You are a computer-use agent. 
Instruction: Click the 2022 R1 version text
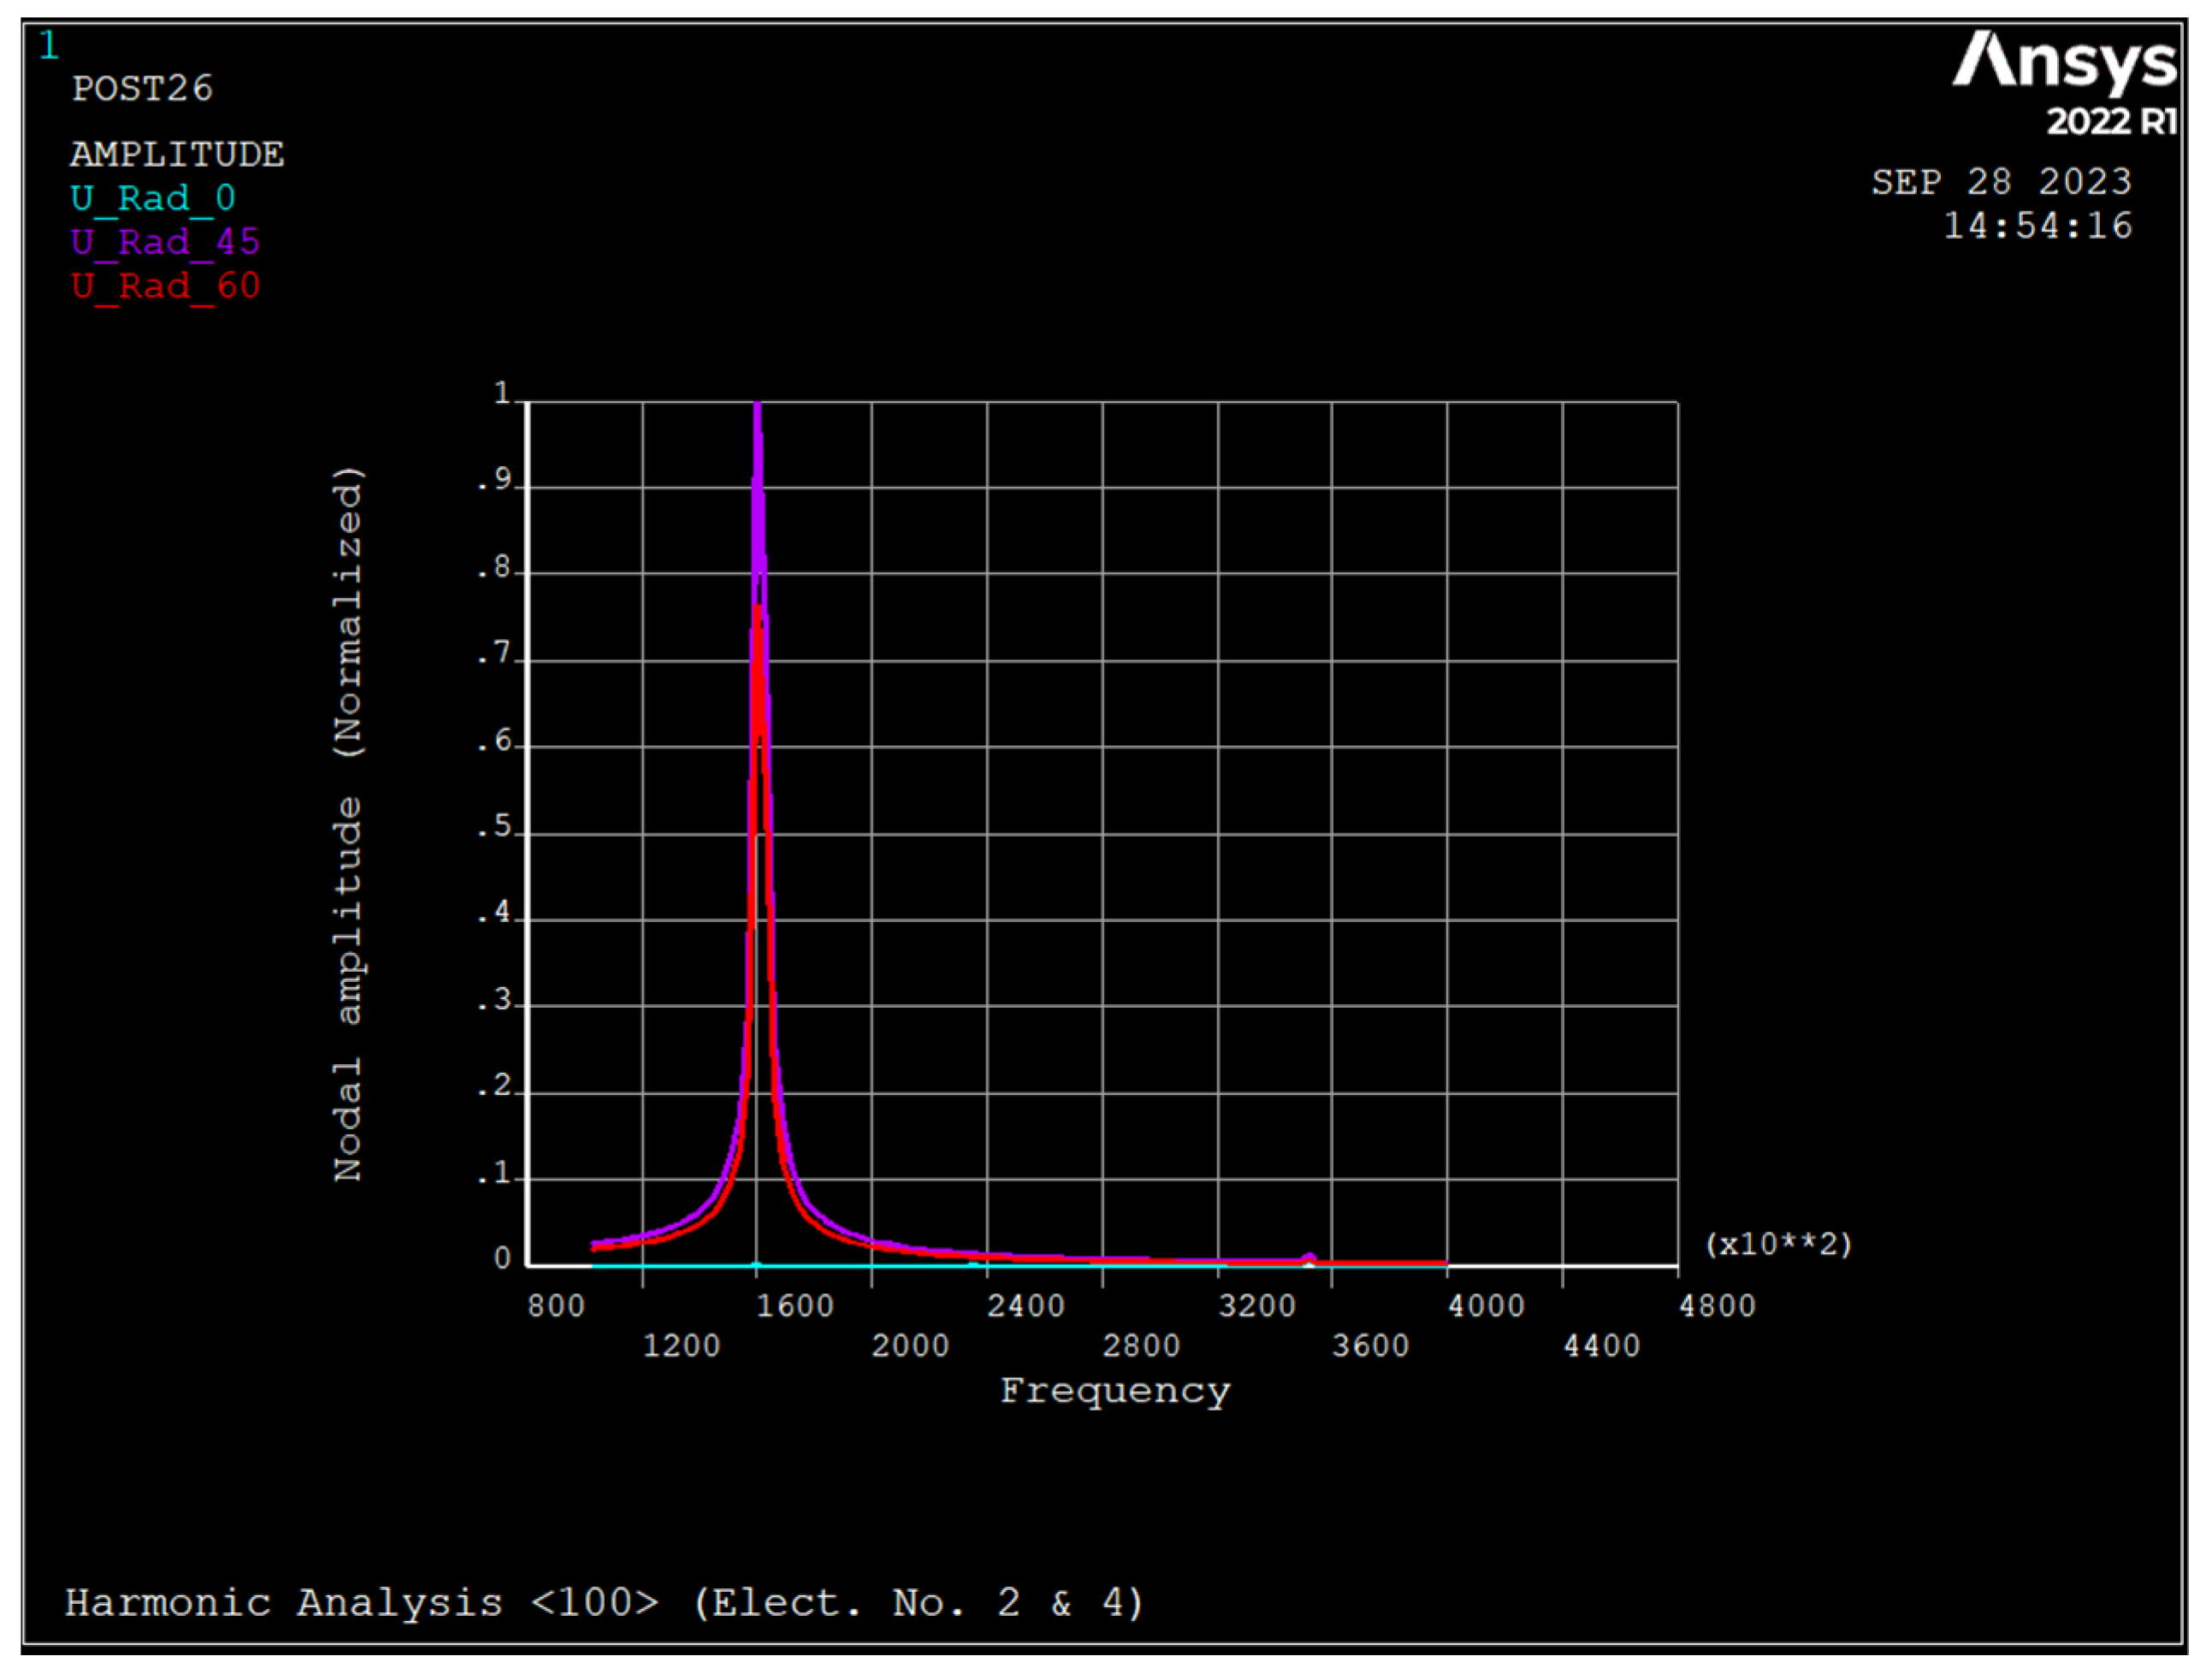tap(2111, 122)
